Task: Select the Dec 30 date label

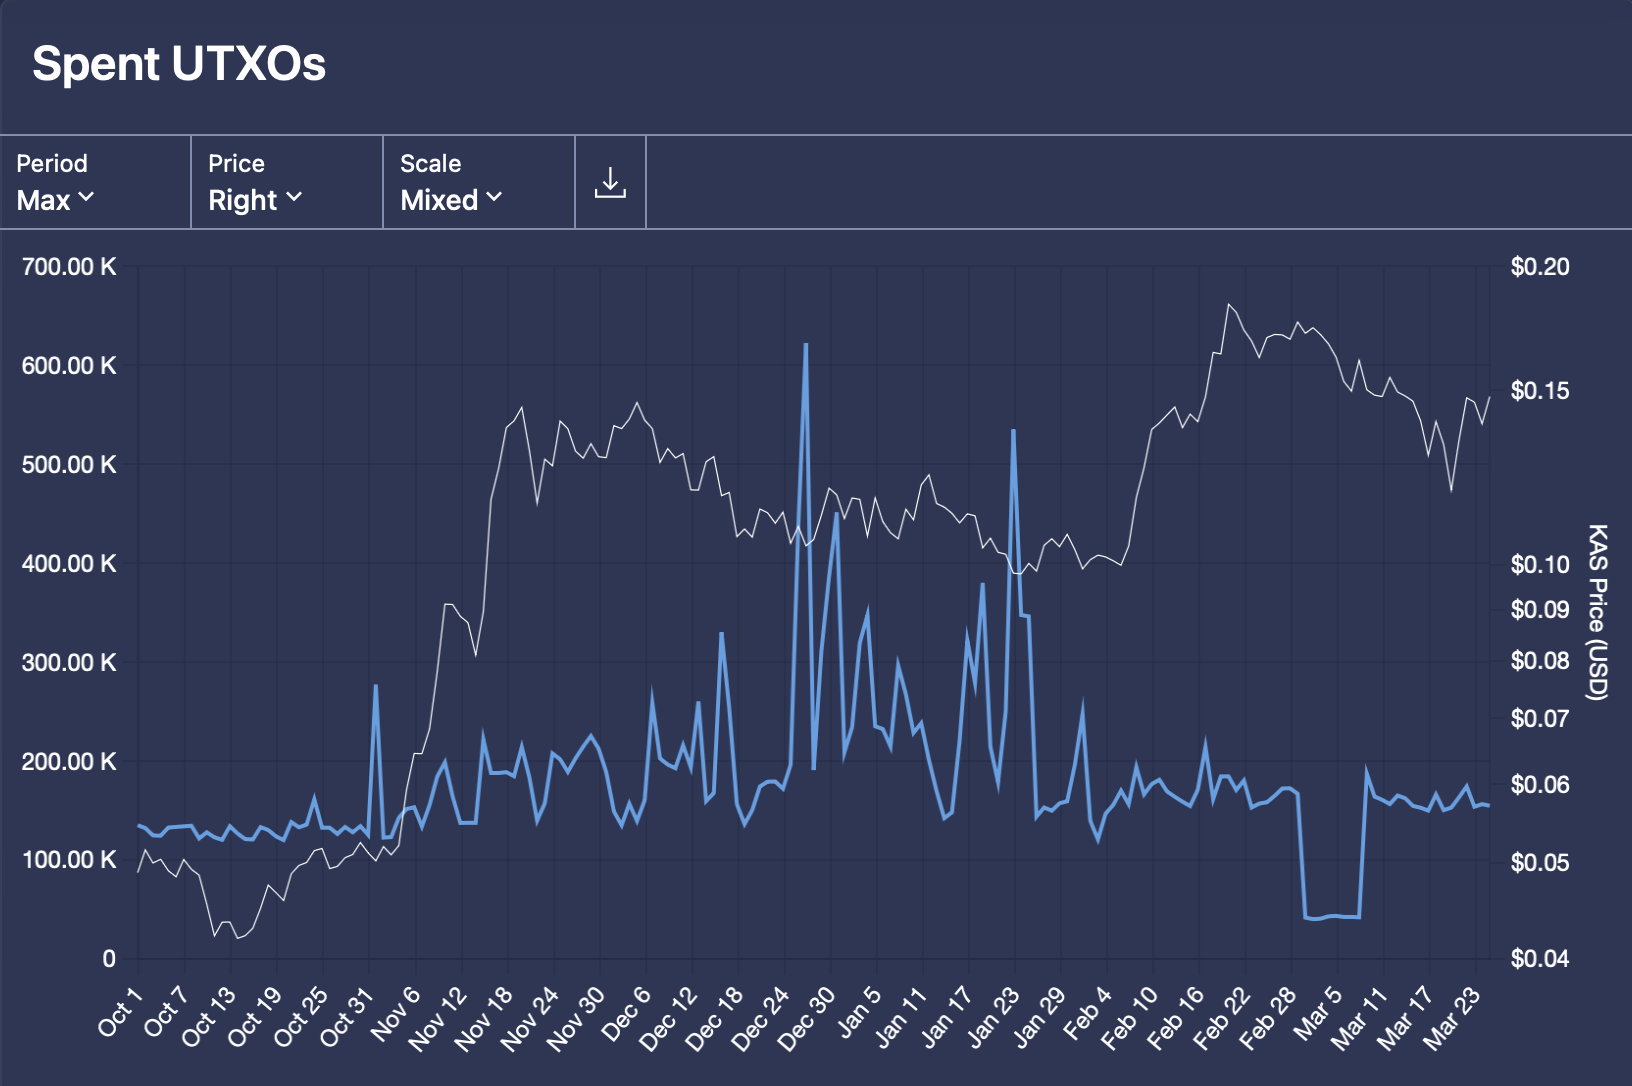Action: pos(806,1018)
